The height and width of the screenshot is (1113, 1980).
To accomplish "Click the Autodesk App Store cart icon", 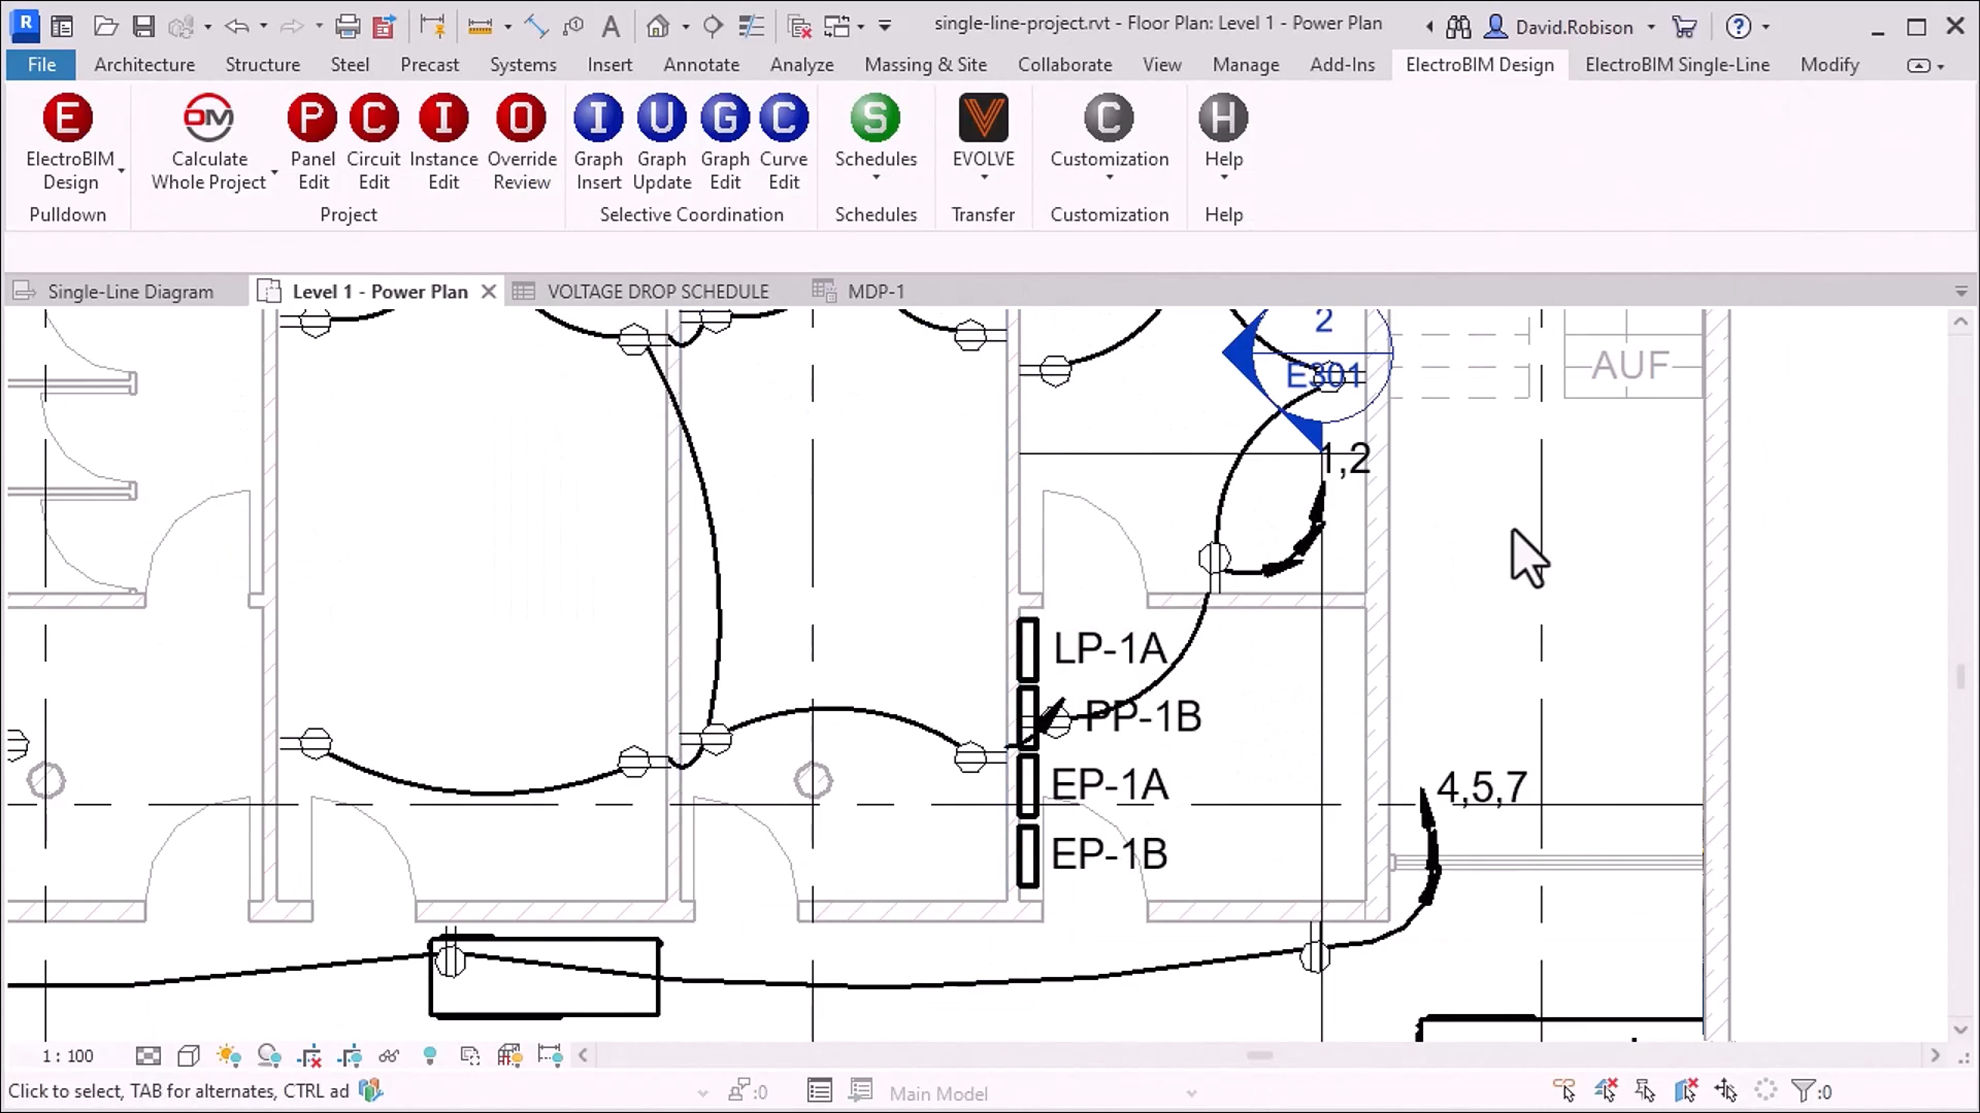I will (1685, 27).
